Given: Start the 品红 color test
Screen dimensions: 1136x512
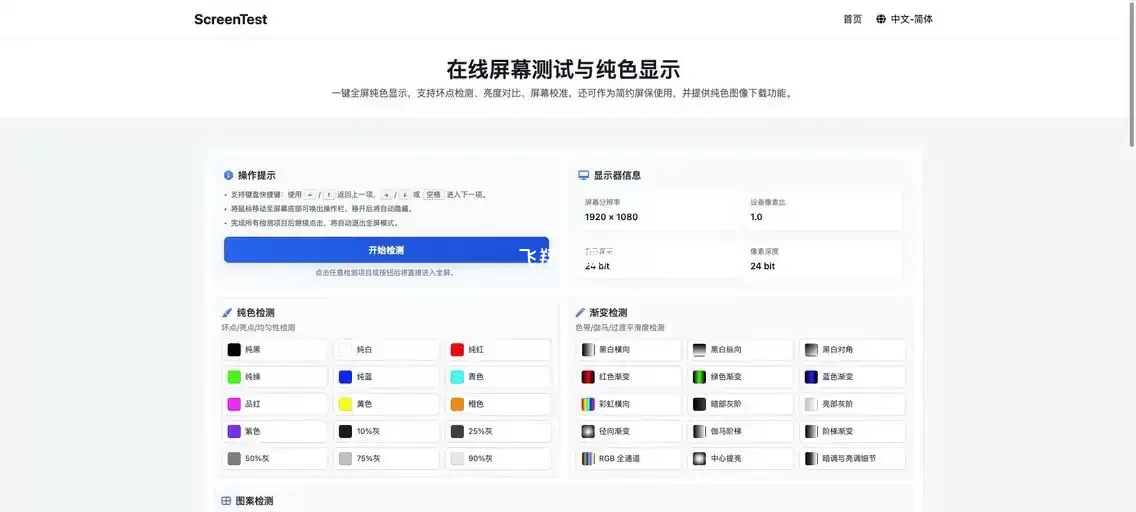Looking at the screenshot, I should 275,404.
